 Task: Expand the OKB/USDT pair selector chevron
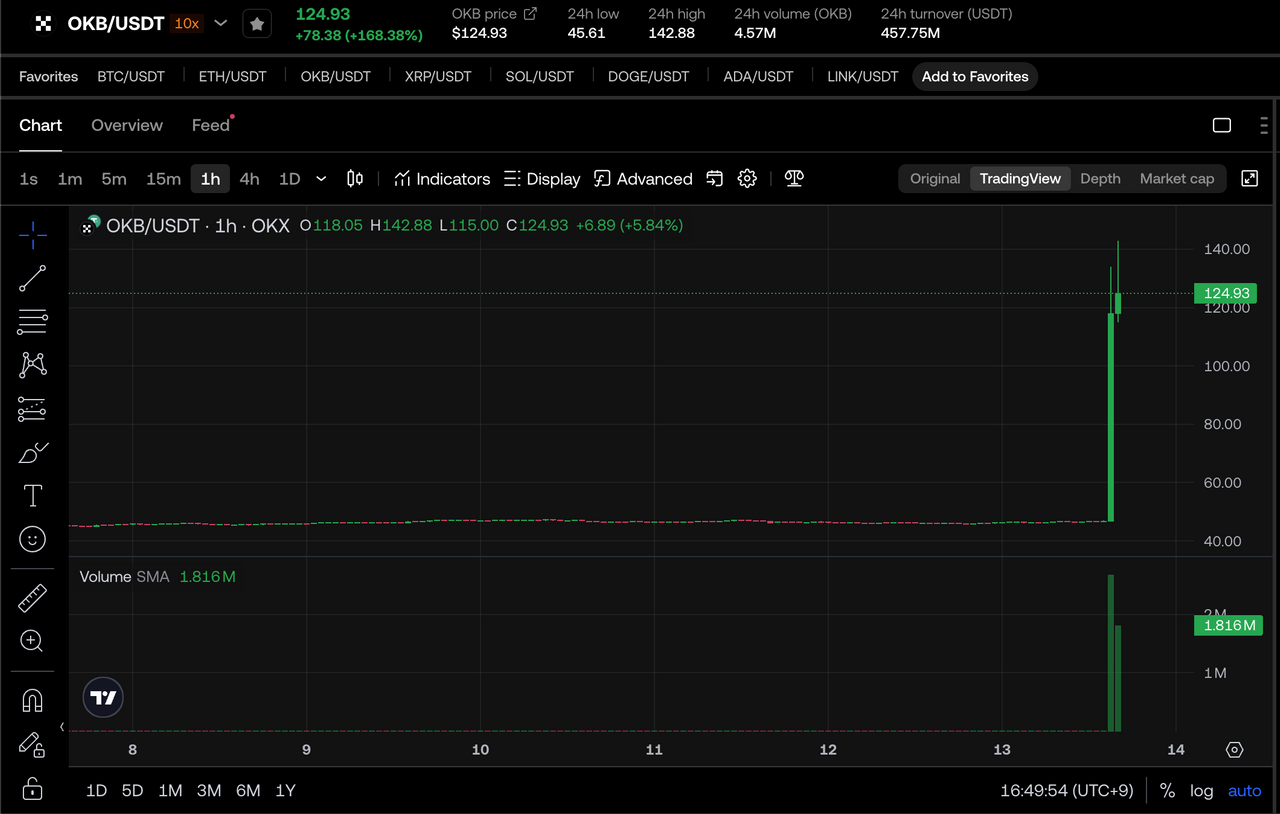click(221, 23)
